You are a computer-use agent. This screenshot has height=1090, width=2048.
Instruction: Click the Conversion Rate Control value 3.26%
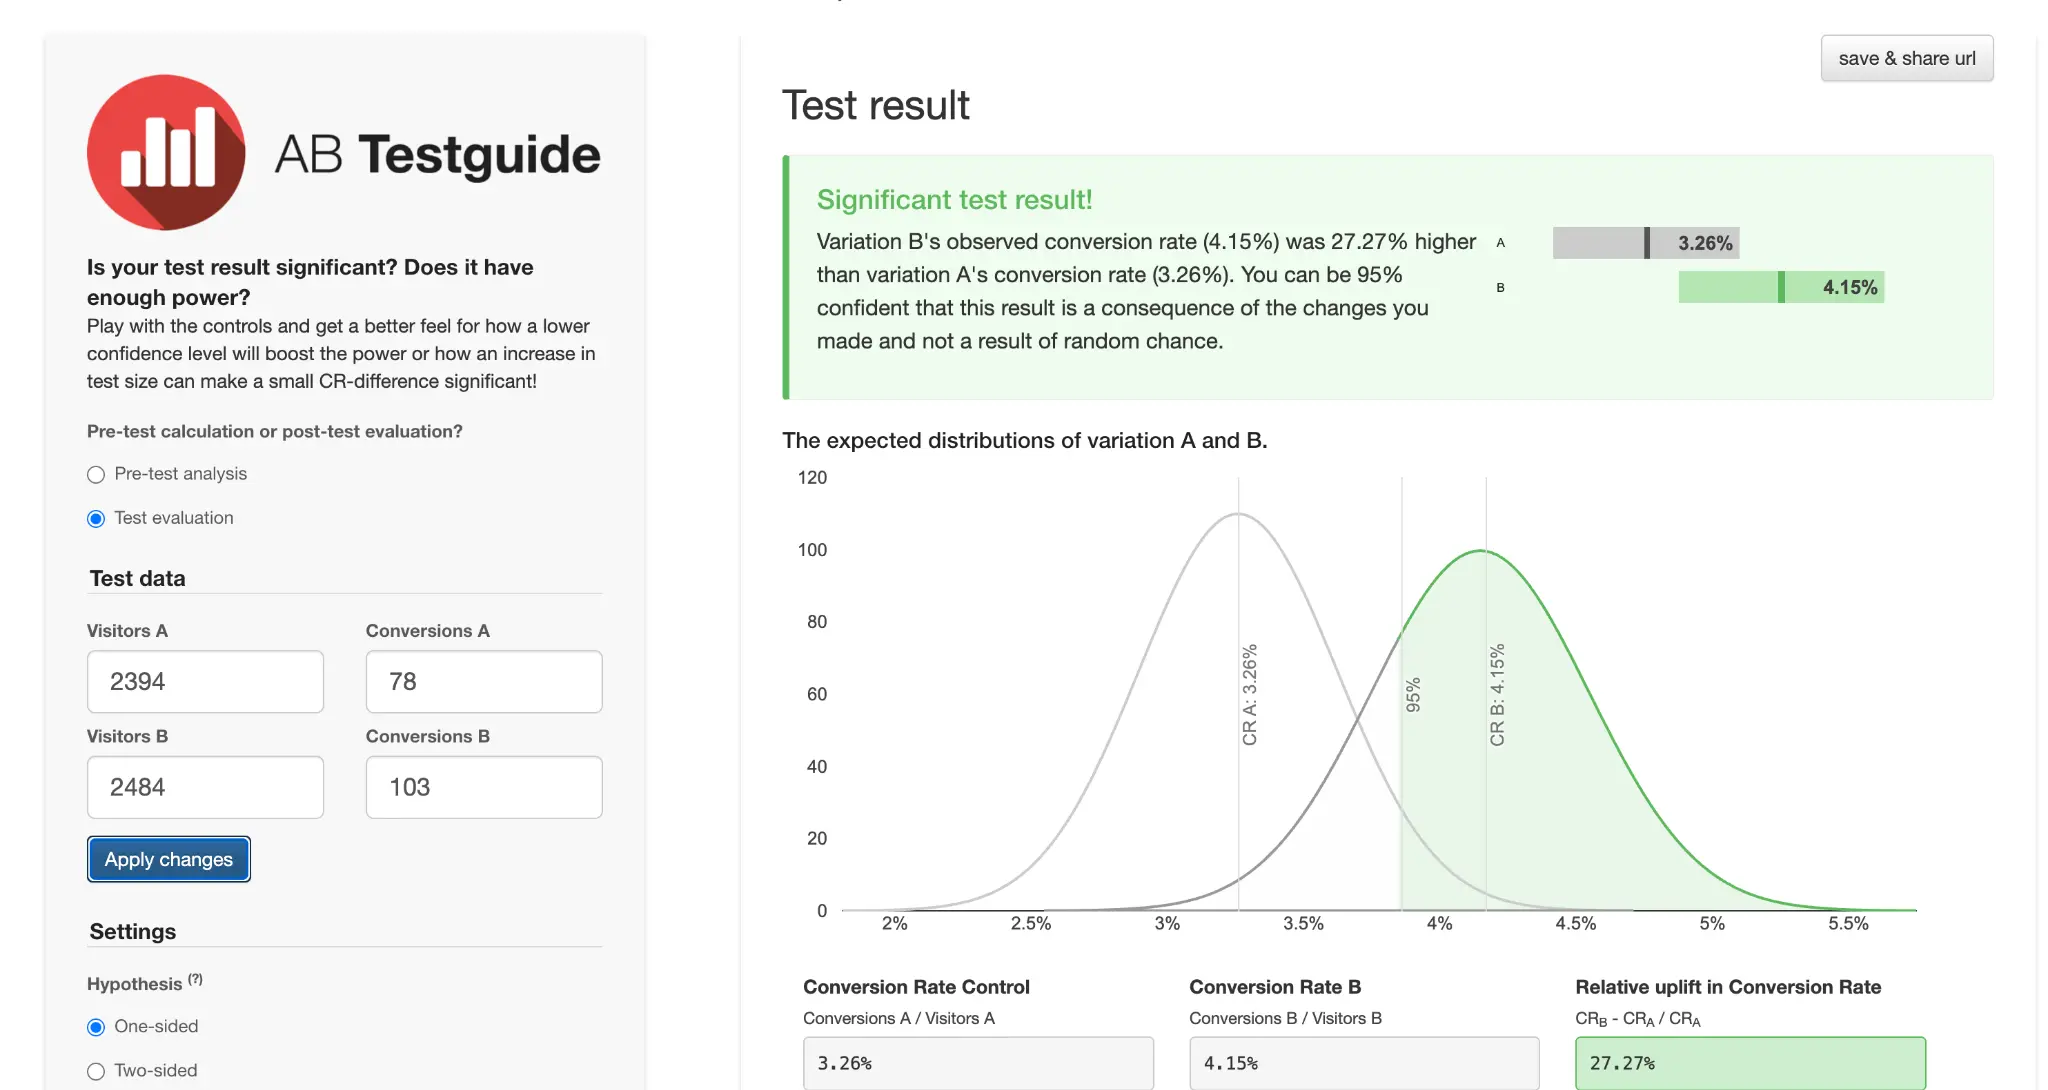click(978, 1063)
